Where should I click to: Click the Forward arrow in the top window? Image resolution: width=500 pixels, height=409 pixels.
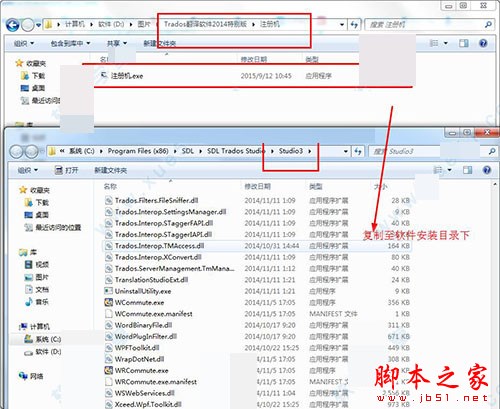27,25
